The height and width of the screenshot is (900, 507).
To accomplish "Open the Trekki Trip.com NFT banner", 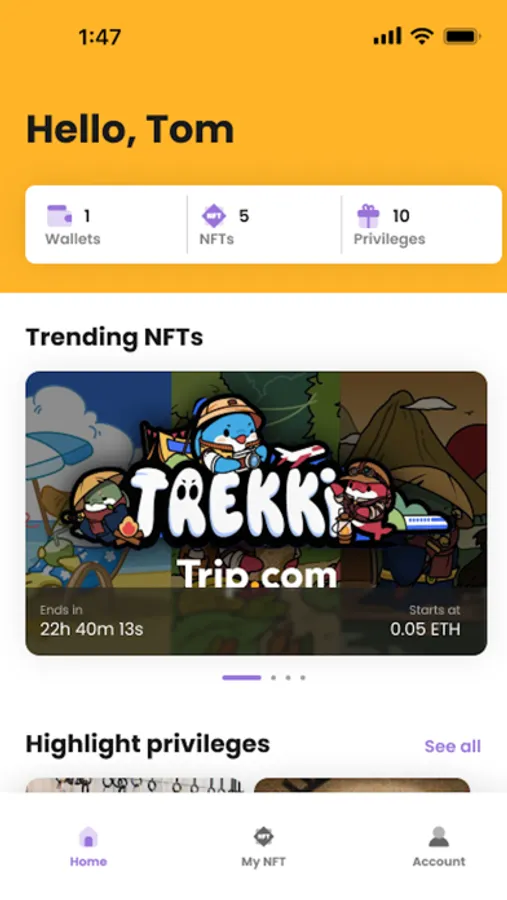I will click(x=256, y=513).
